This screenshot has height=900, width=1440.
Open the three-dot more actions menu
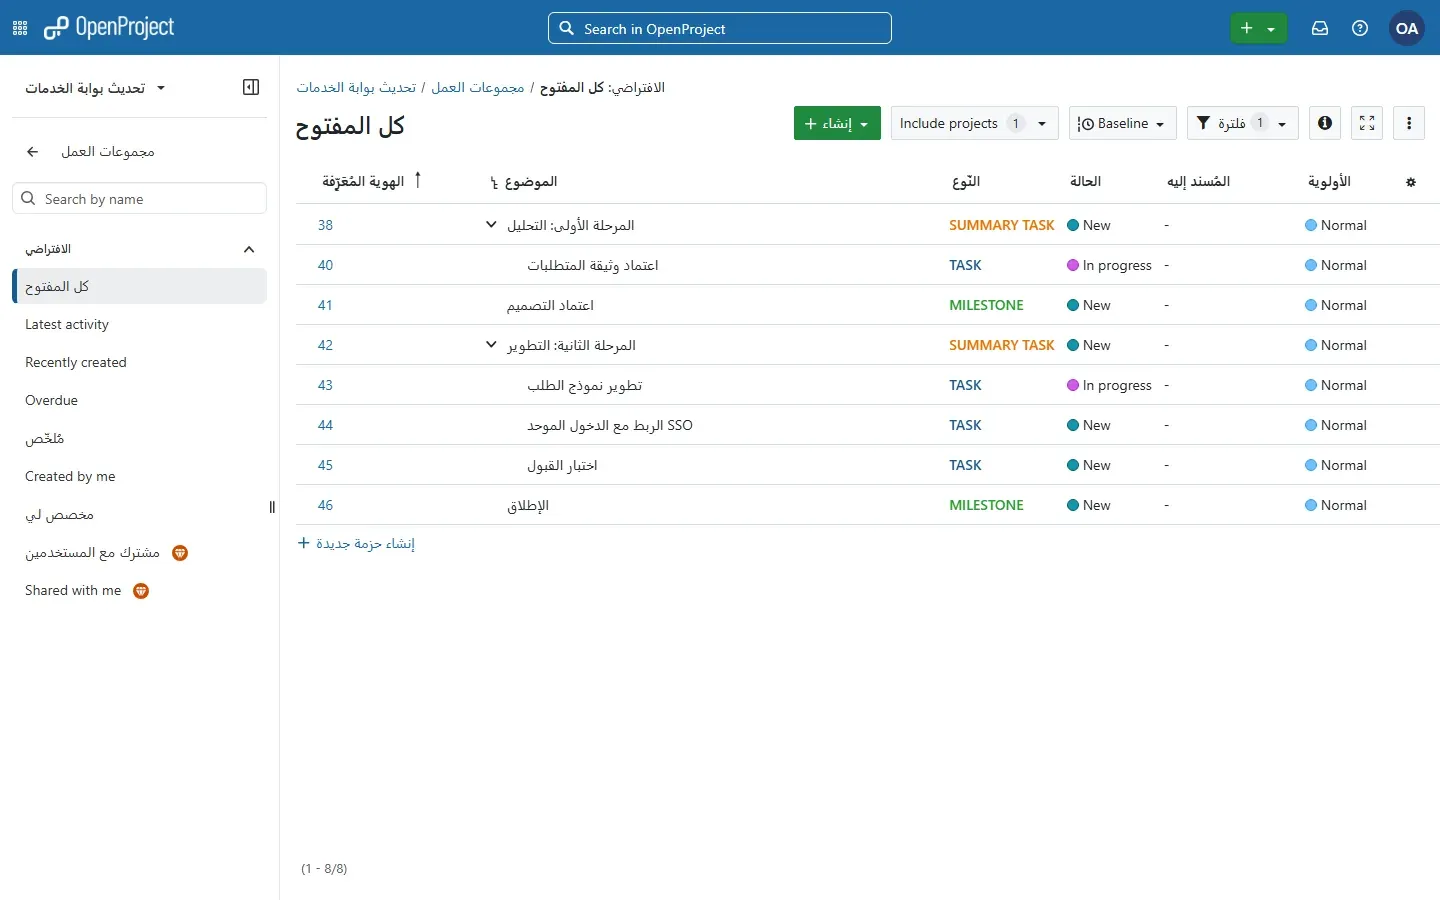[1409, 123]
